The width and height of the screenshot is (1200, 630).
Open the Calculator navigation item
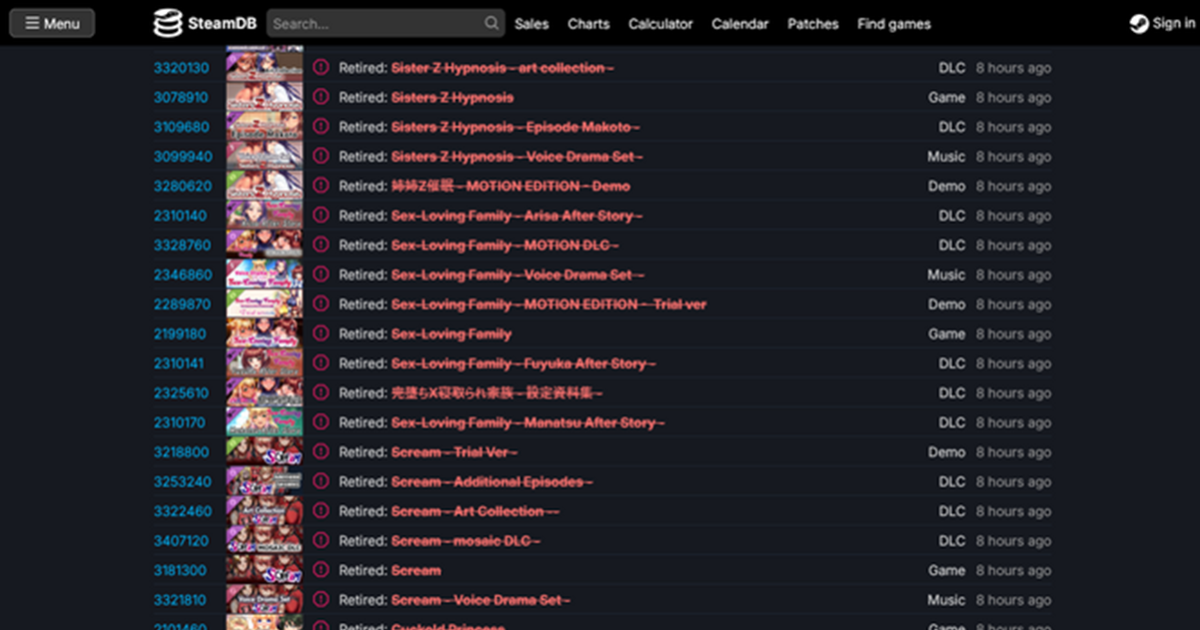click(x=660, y=24)
